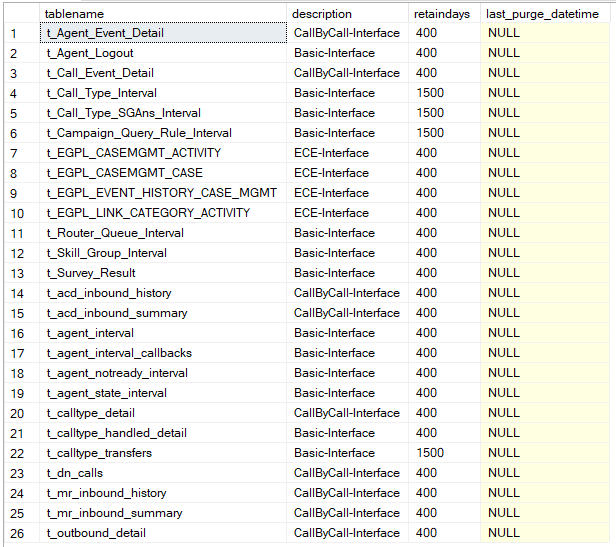
Task: Select the t_EGPL_EVENT_HISTORY_CASE_MGMT cell
Action: pos(163,193)
